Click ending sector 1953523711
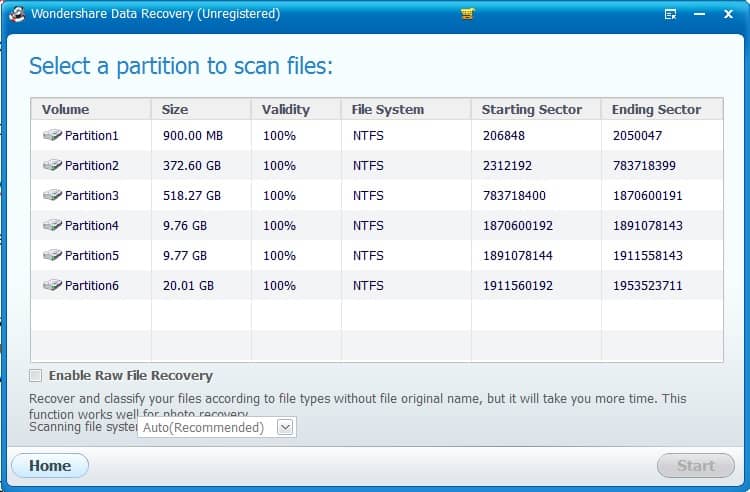This screenshot has width=750, height=492. pyautogui.click(x=648, y=286)
